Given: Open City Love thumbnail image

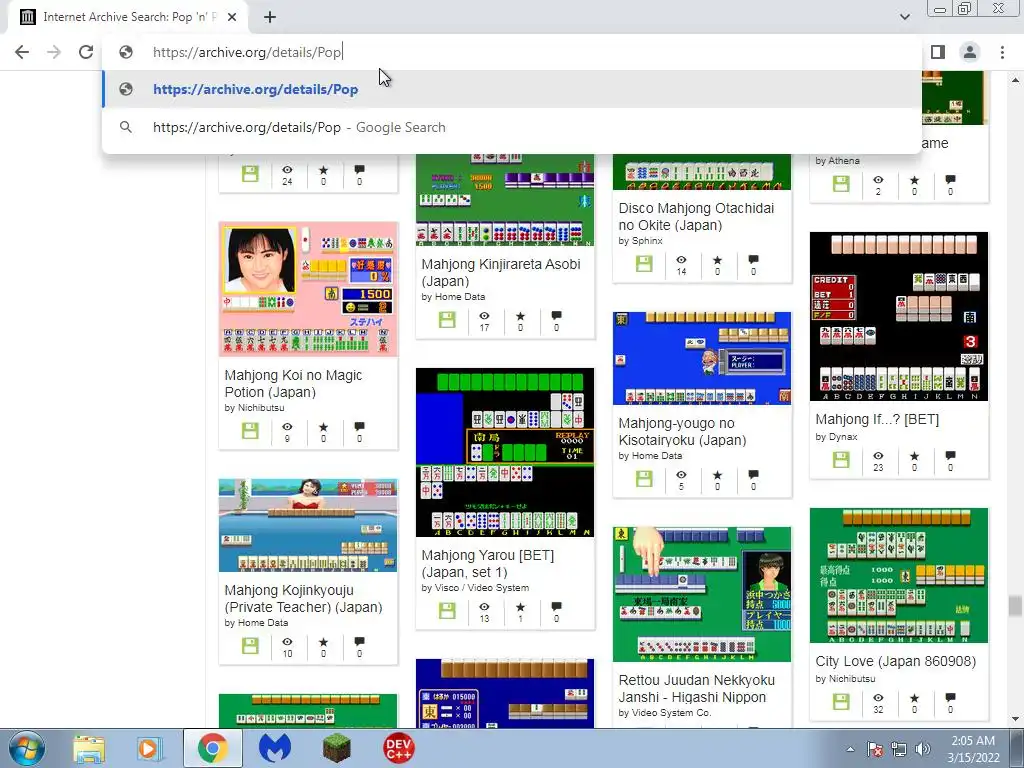Looking at the screenshot, I should [x=899, y=575].
